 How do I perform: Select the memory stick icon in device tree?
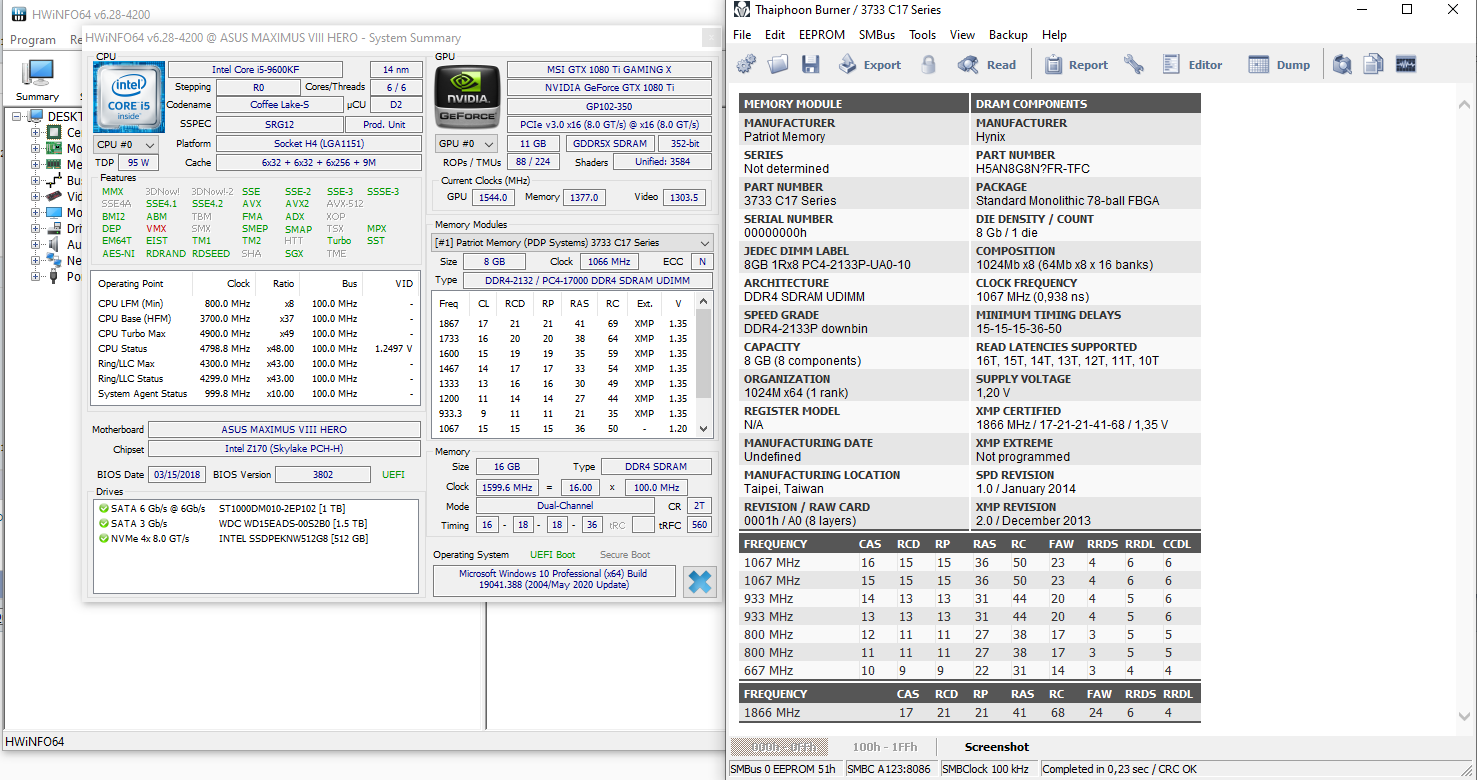tap(54, 165)
